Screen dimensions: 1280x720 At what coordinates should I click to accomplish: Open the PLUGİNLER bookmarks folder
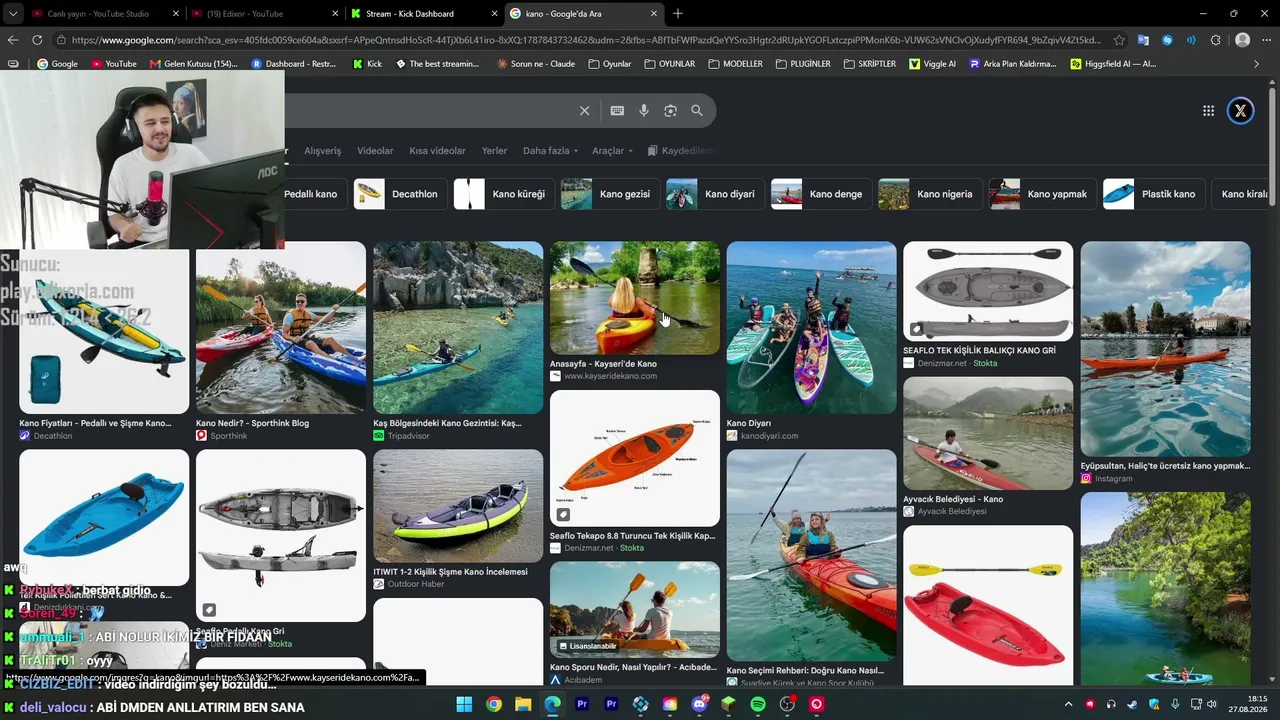(803, 64)
